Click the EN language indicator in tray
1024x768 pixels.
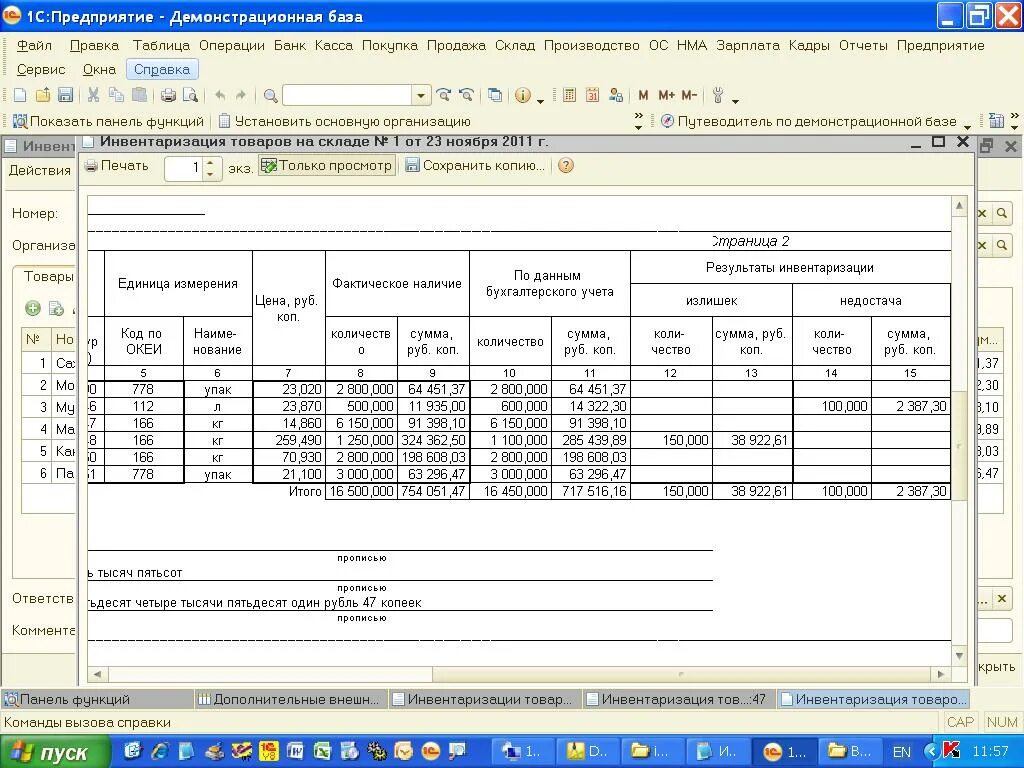click(x=901, y=752)
